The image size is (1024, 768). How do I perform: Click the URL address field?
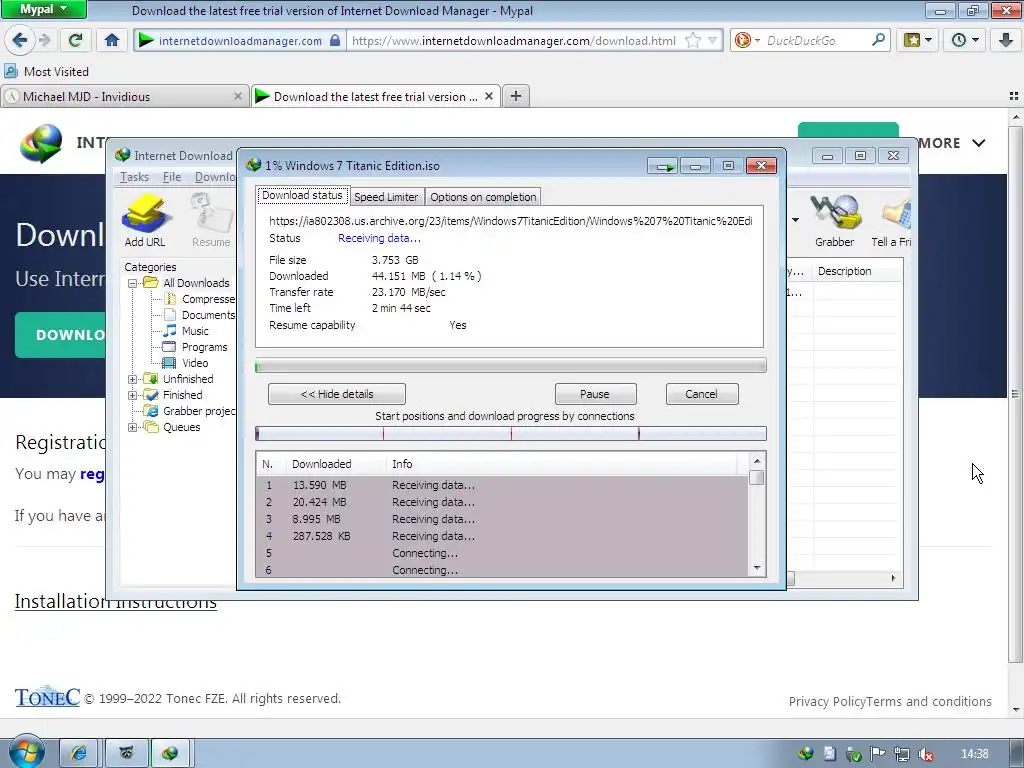click(x=516, y=40)
